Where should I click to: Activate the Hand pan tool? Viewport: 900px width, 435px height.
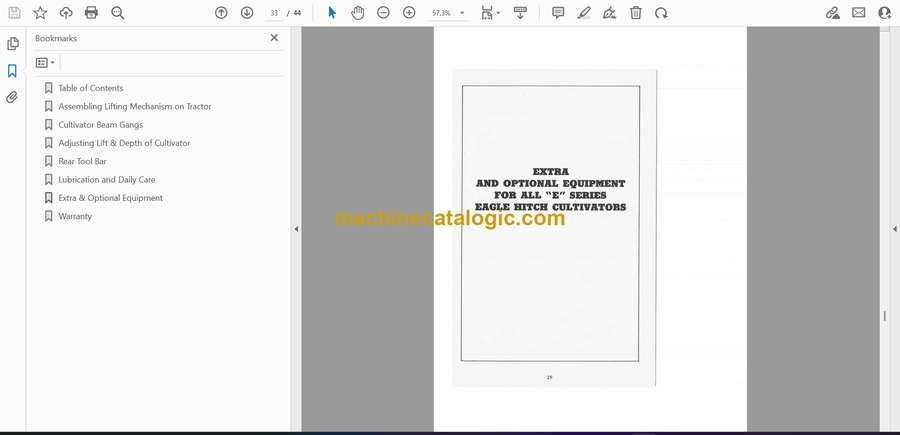click(x=358, y=13)
